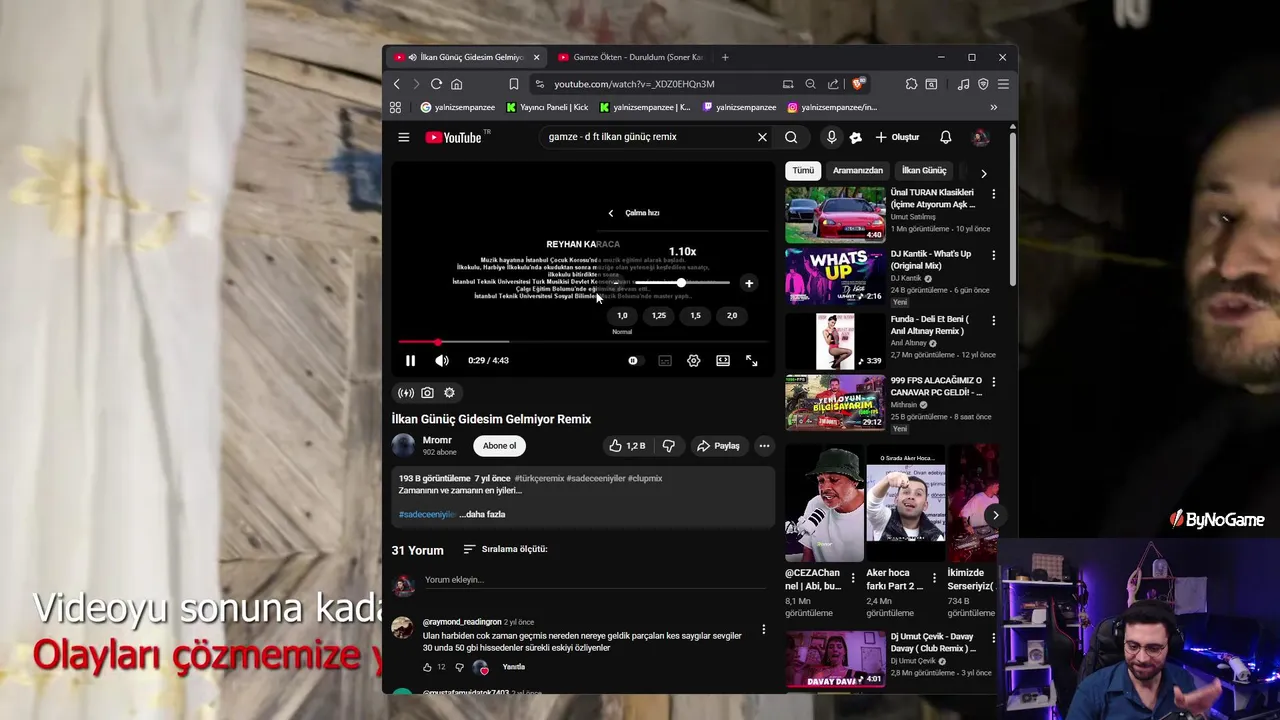Dislike the video thumbs down
The image size is (1280, 720).
pos(668,446)
